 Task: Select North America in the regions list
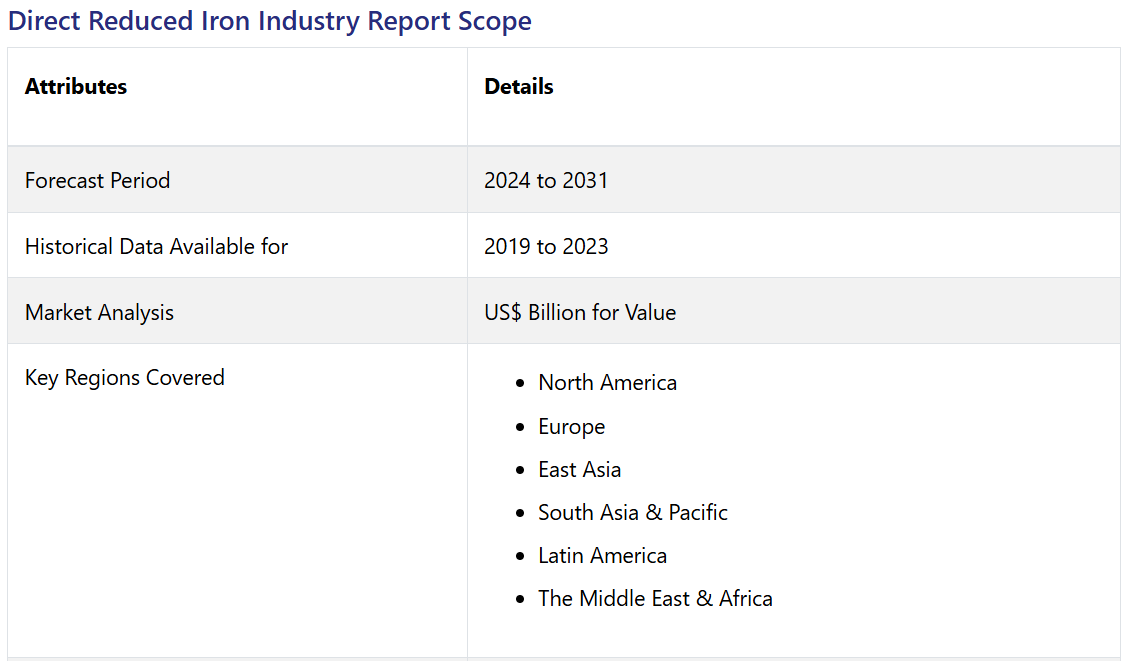(607, 383)
